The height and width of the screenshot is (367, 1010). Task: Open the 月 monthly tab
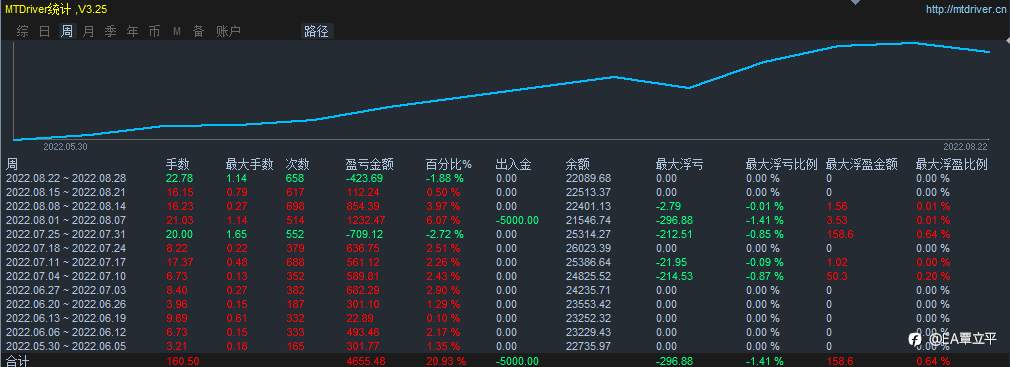[x=89, y=32]
